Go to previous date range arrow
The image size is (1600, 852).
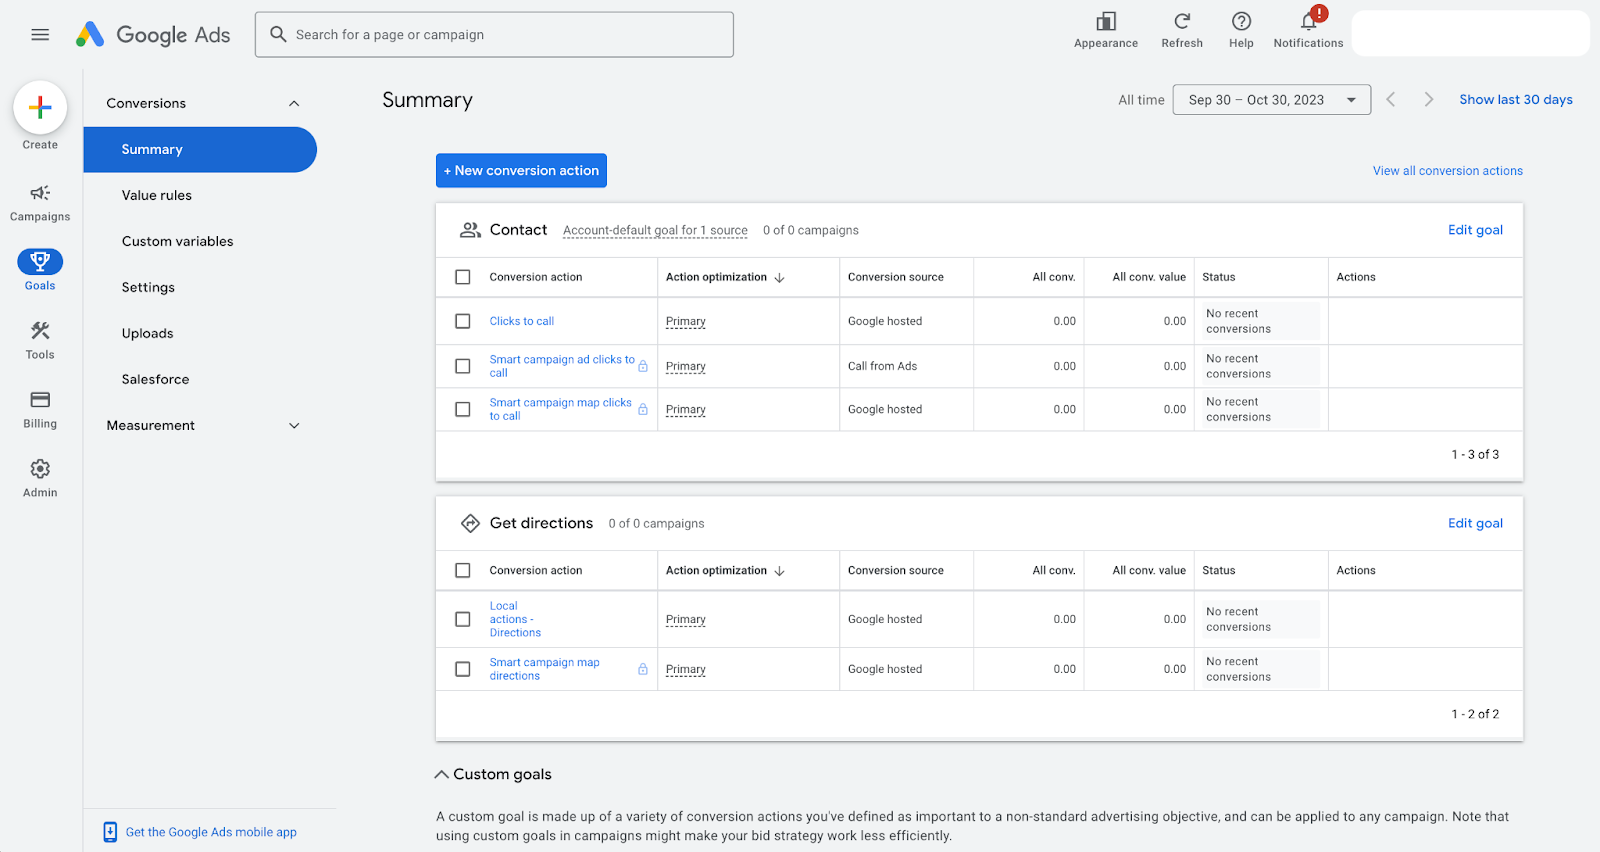(1390, 99)
